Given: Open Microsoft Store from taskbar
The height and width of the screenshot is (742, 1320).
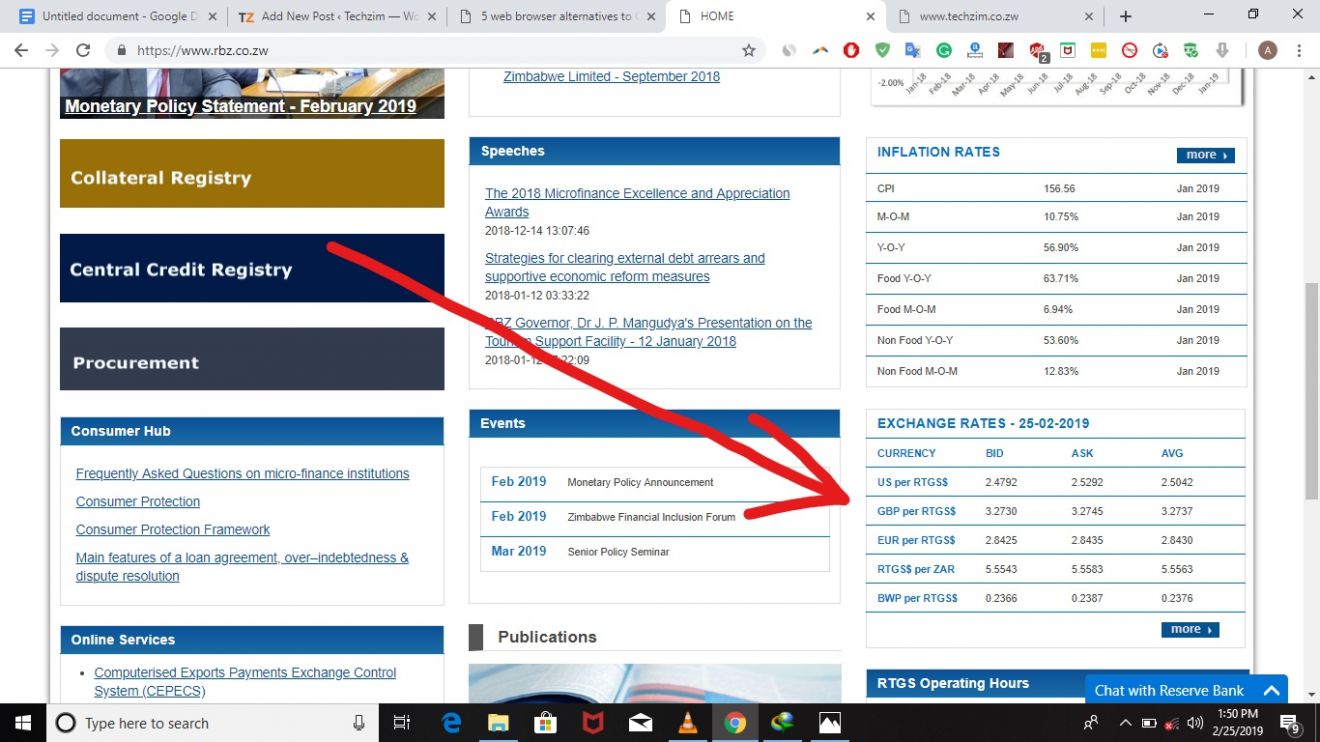Looking at the screenshot, I should pyautogui.click(x=545, y=723).
